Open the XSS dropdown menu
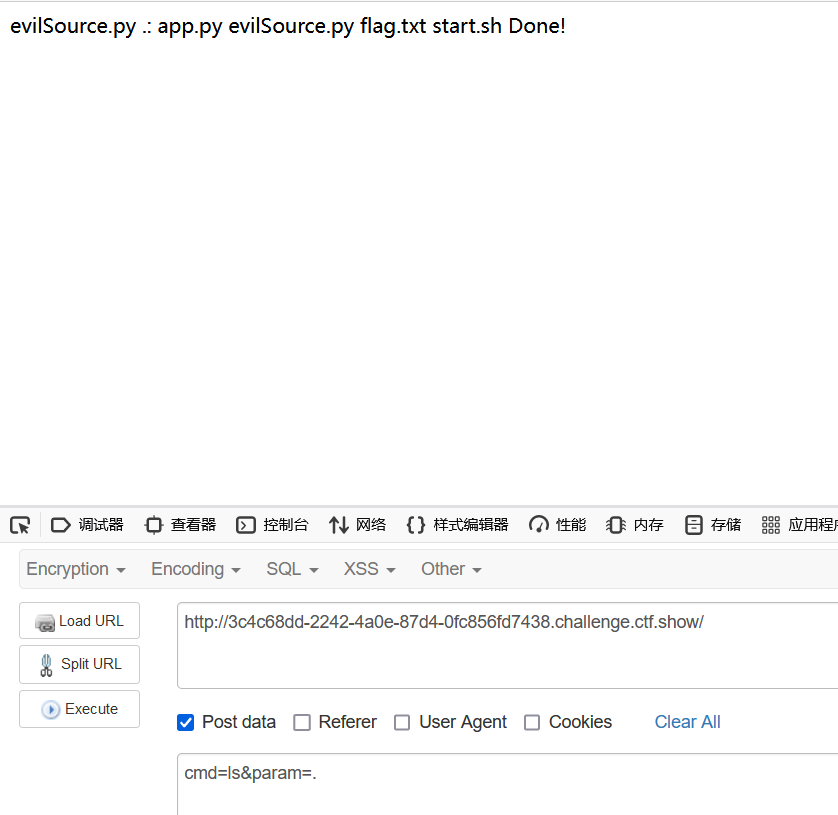Viewport: 838px width, 815px height. click(x=369, y=569)
